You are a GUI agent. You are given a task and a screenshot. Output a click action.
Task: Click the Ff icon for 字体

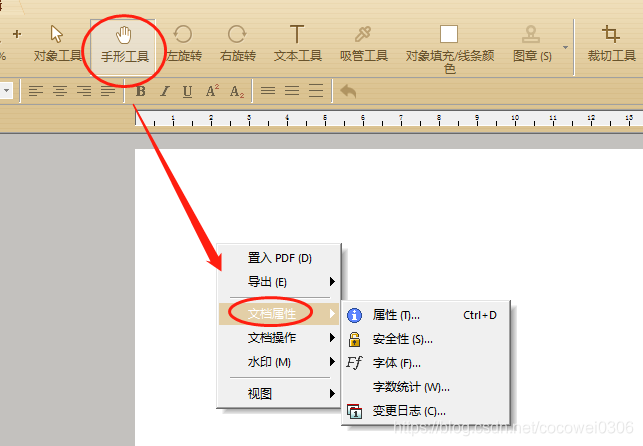point(354,363)
